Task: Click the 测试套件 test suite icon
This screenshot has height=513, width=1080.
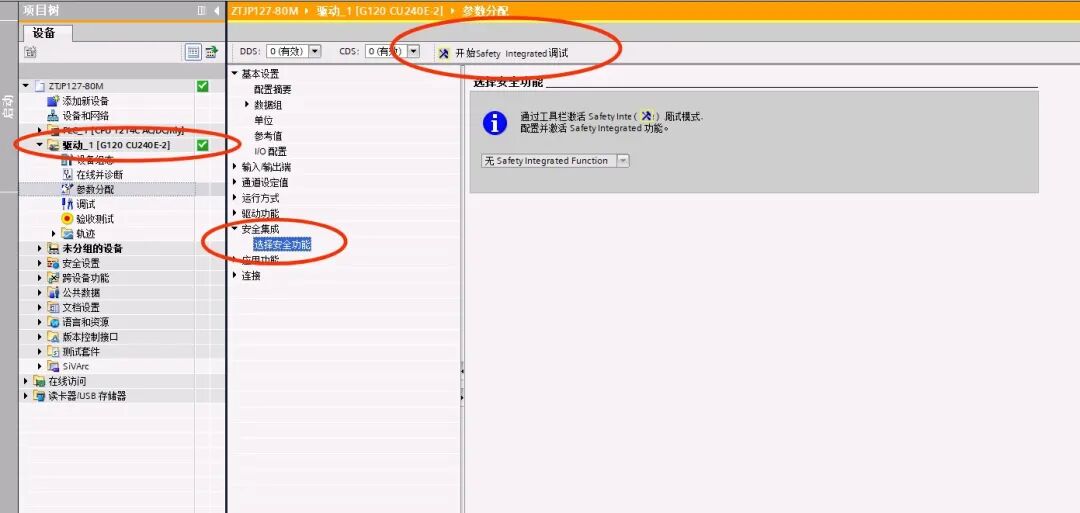Action: tap(54, 352)
